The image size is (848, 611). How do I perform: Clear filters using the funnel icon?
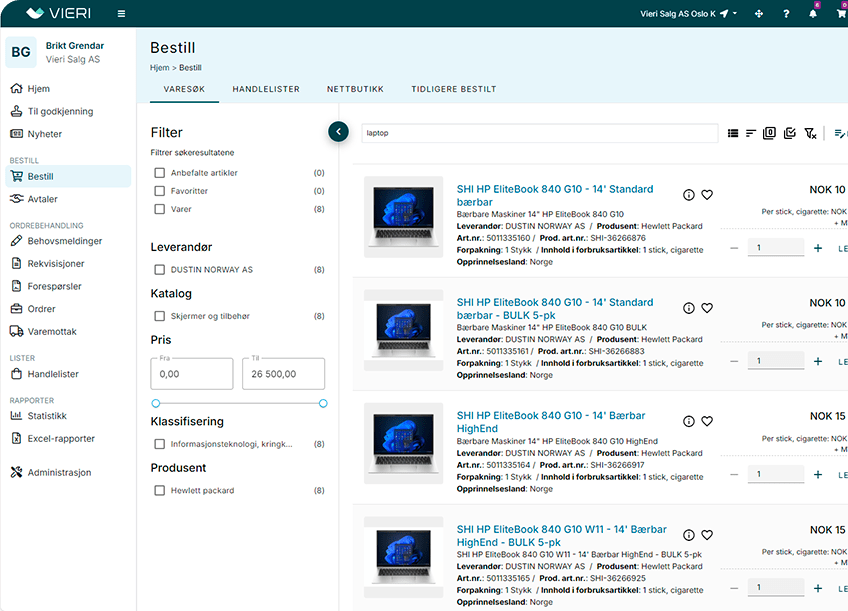point(810,133)
